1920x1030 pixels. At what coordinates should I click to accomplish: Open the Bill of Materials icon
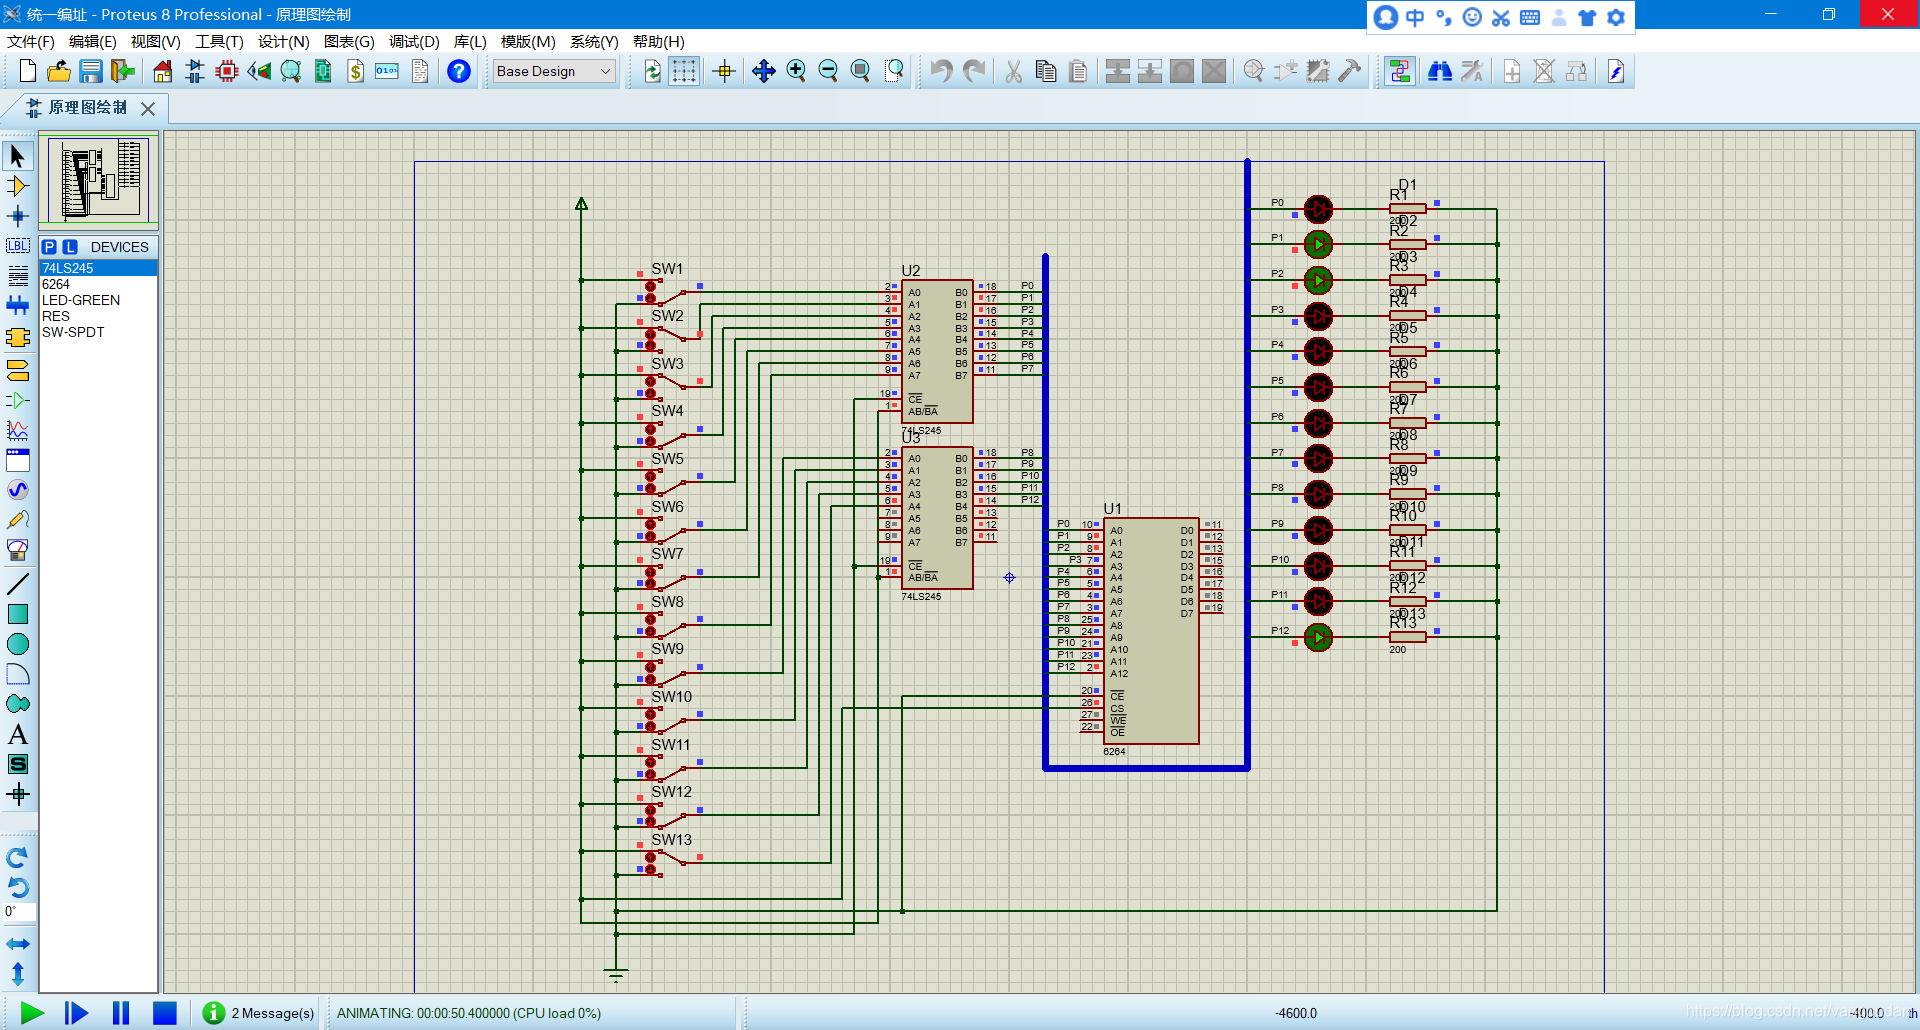[x=355, y=71]
